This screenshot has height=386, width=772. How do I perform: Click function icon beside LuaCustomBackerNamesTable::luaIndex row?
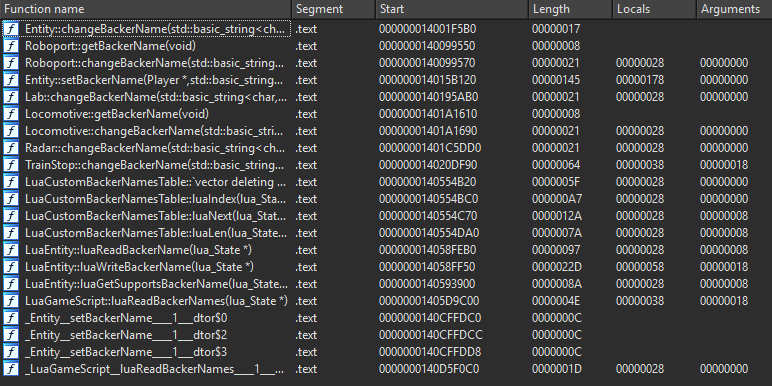[11, 199]
